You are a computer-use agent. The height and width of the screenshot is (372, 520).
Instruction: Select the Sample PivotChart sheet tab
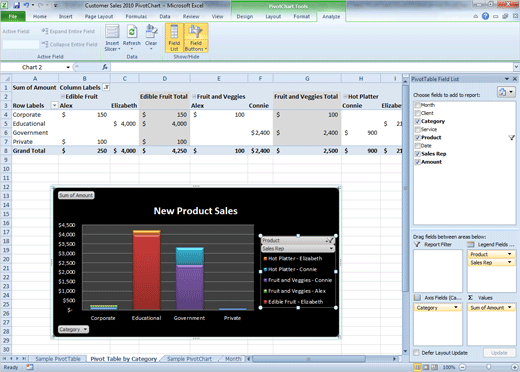(x=189, y=359)
